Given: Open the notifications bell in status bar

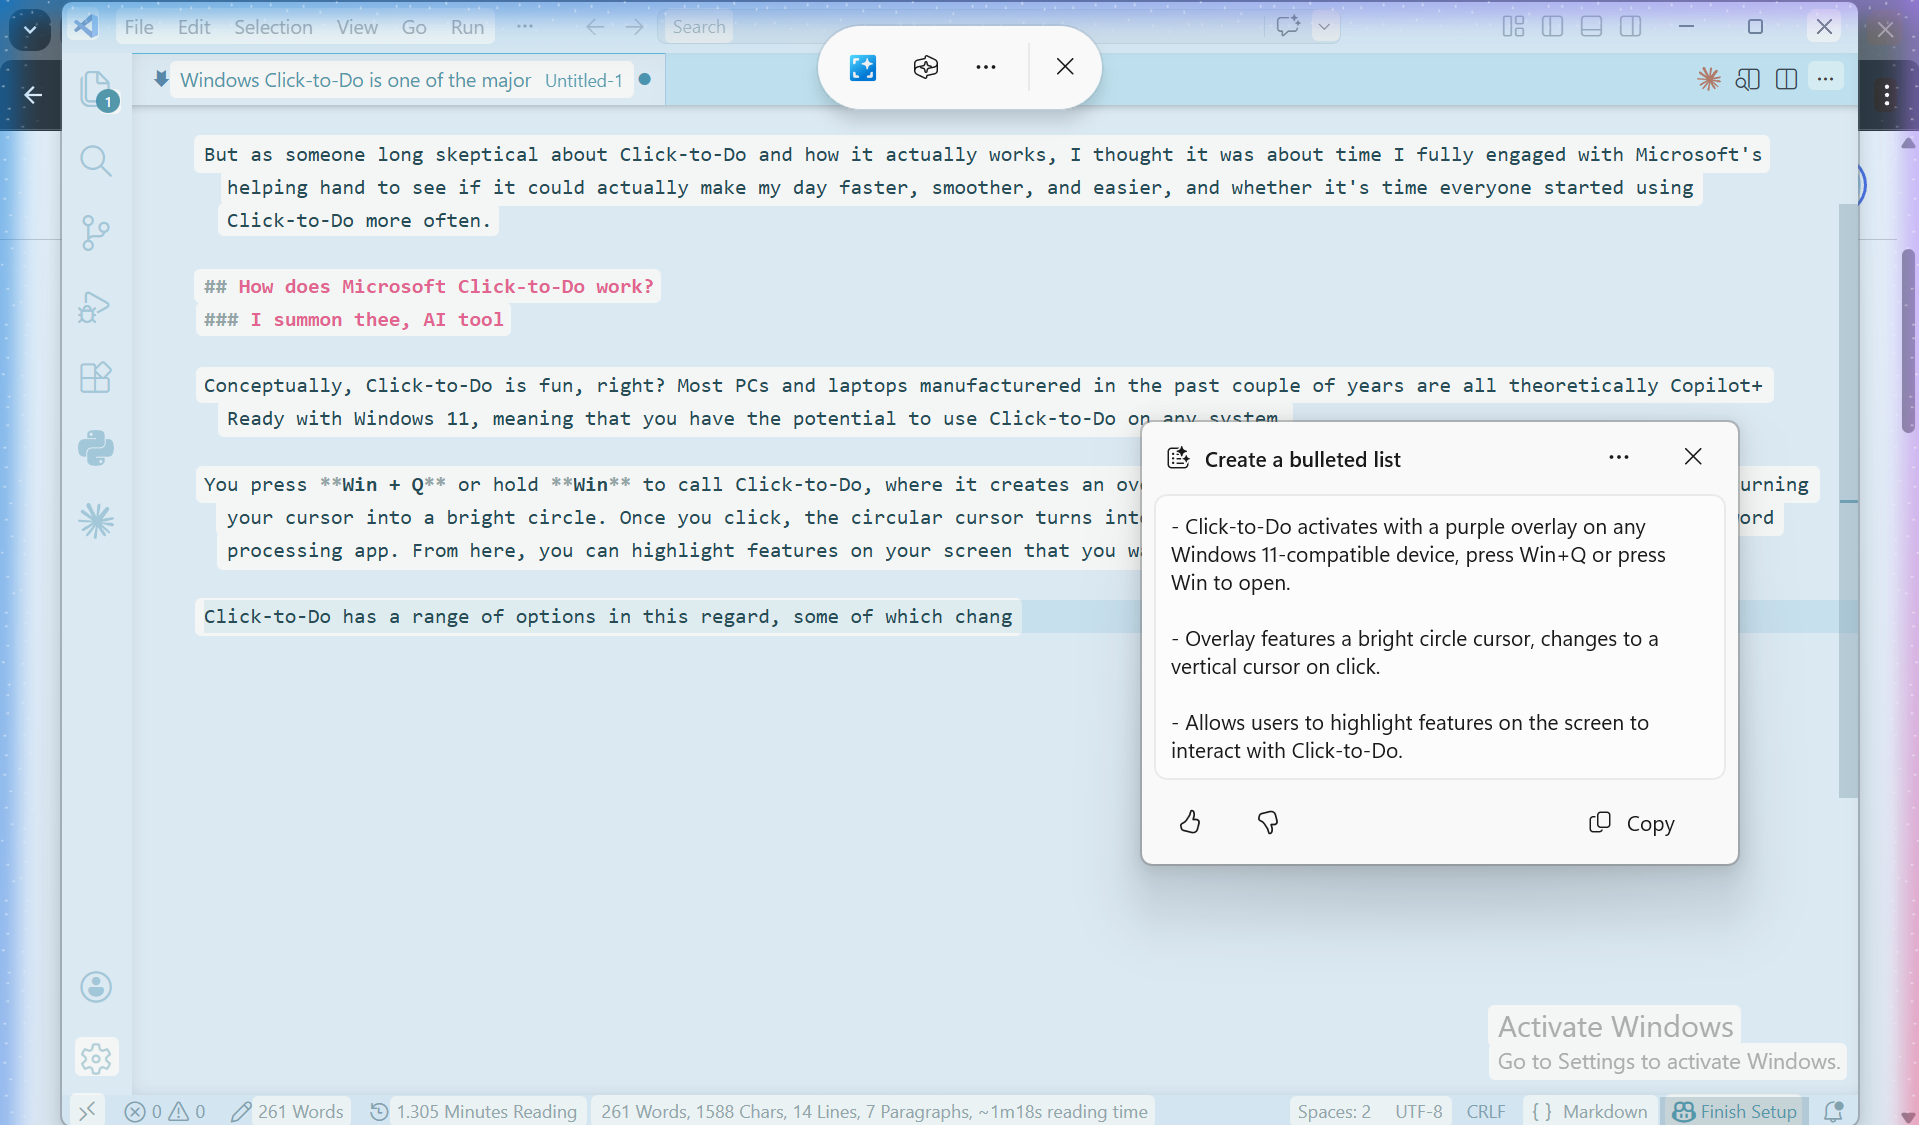Looking at the screenshot, I should (1833, 1111).
